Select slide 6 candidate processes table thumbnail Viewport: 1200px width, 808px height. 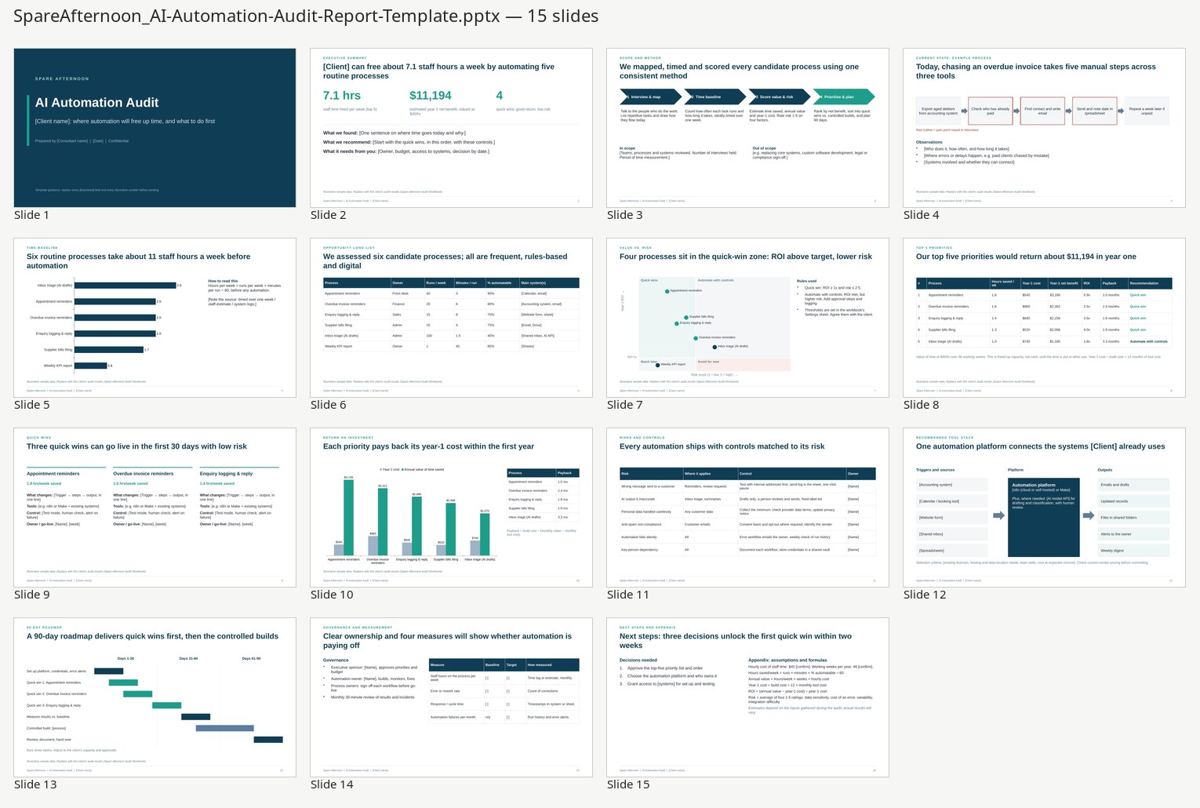pyautogui.click(x=451, y=317)
